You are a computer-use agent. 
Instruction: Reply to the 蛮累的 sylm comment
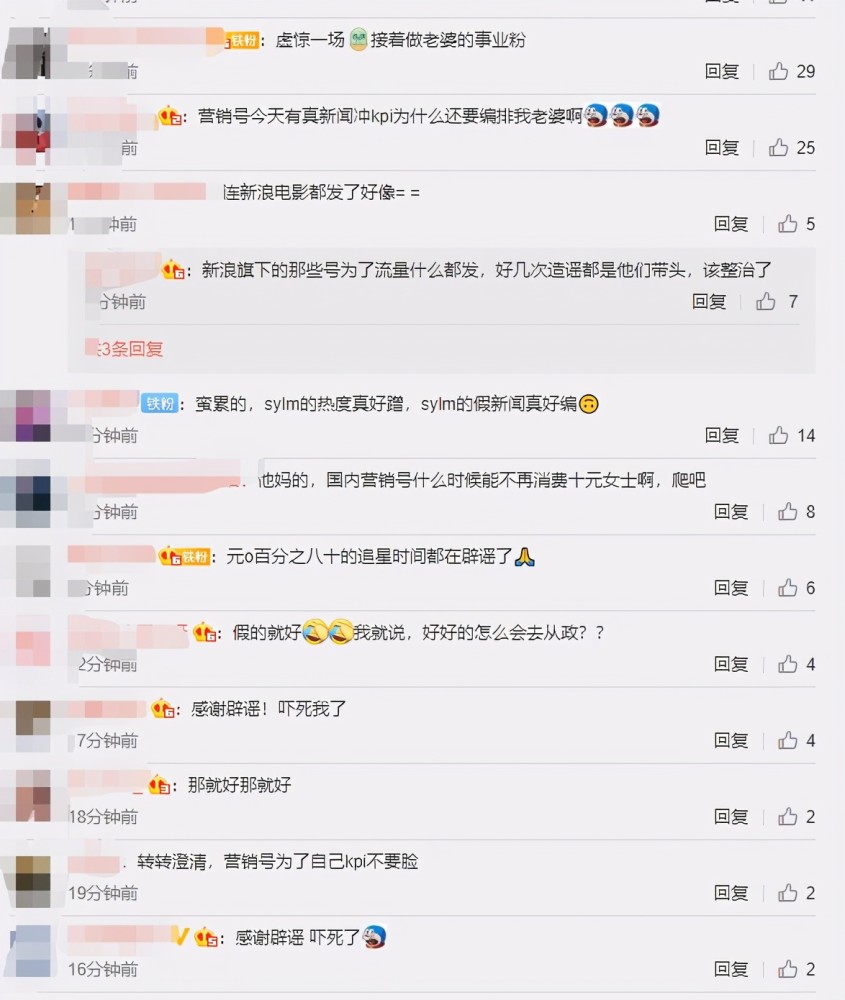coord(722,435)
